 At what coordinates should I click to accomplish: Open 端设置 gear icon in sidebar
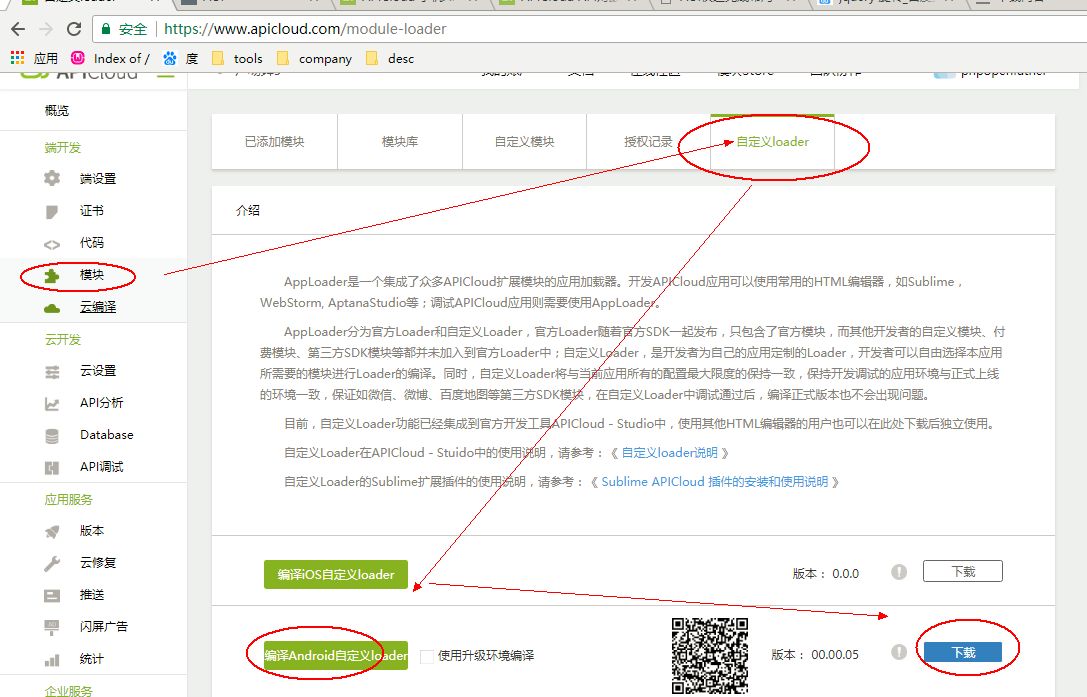(x=52, y=179)
